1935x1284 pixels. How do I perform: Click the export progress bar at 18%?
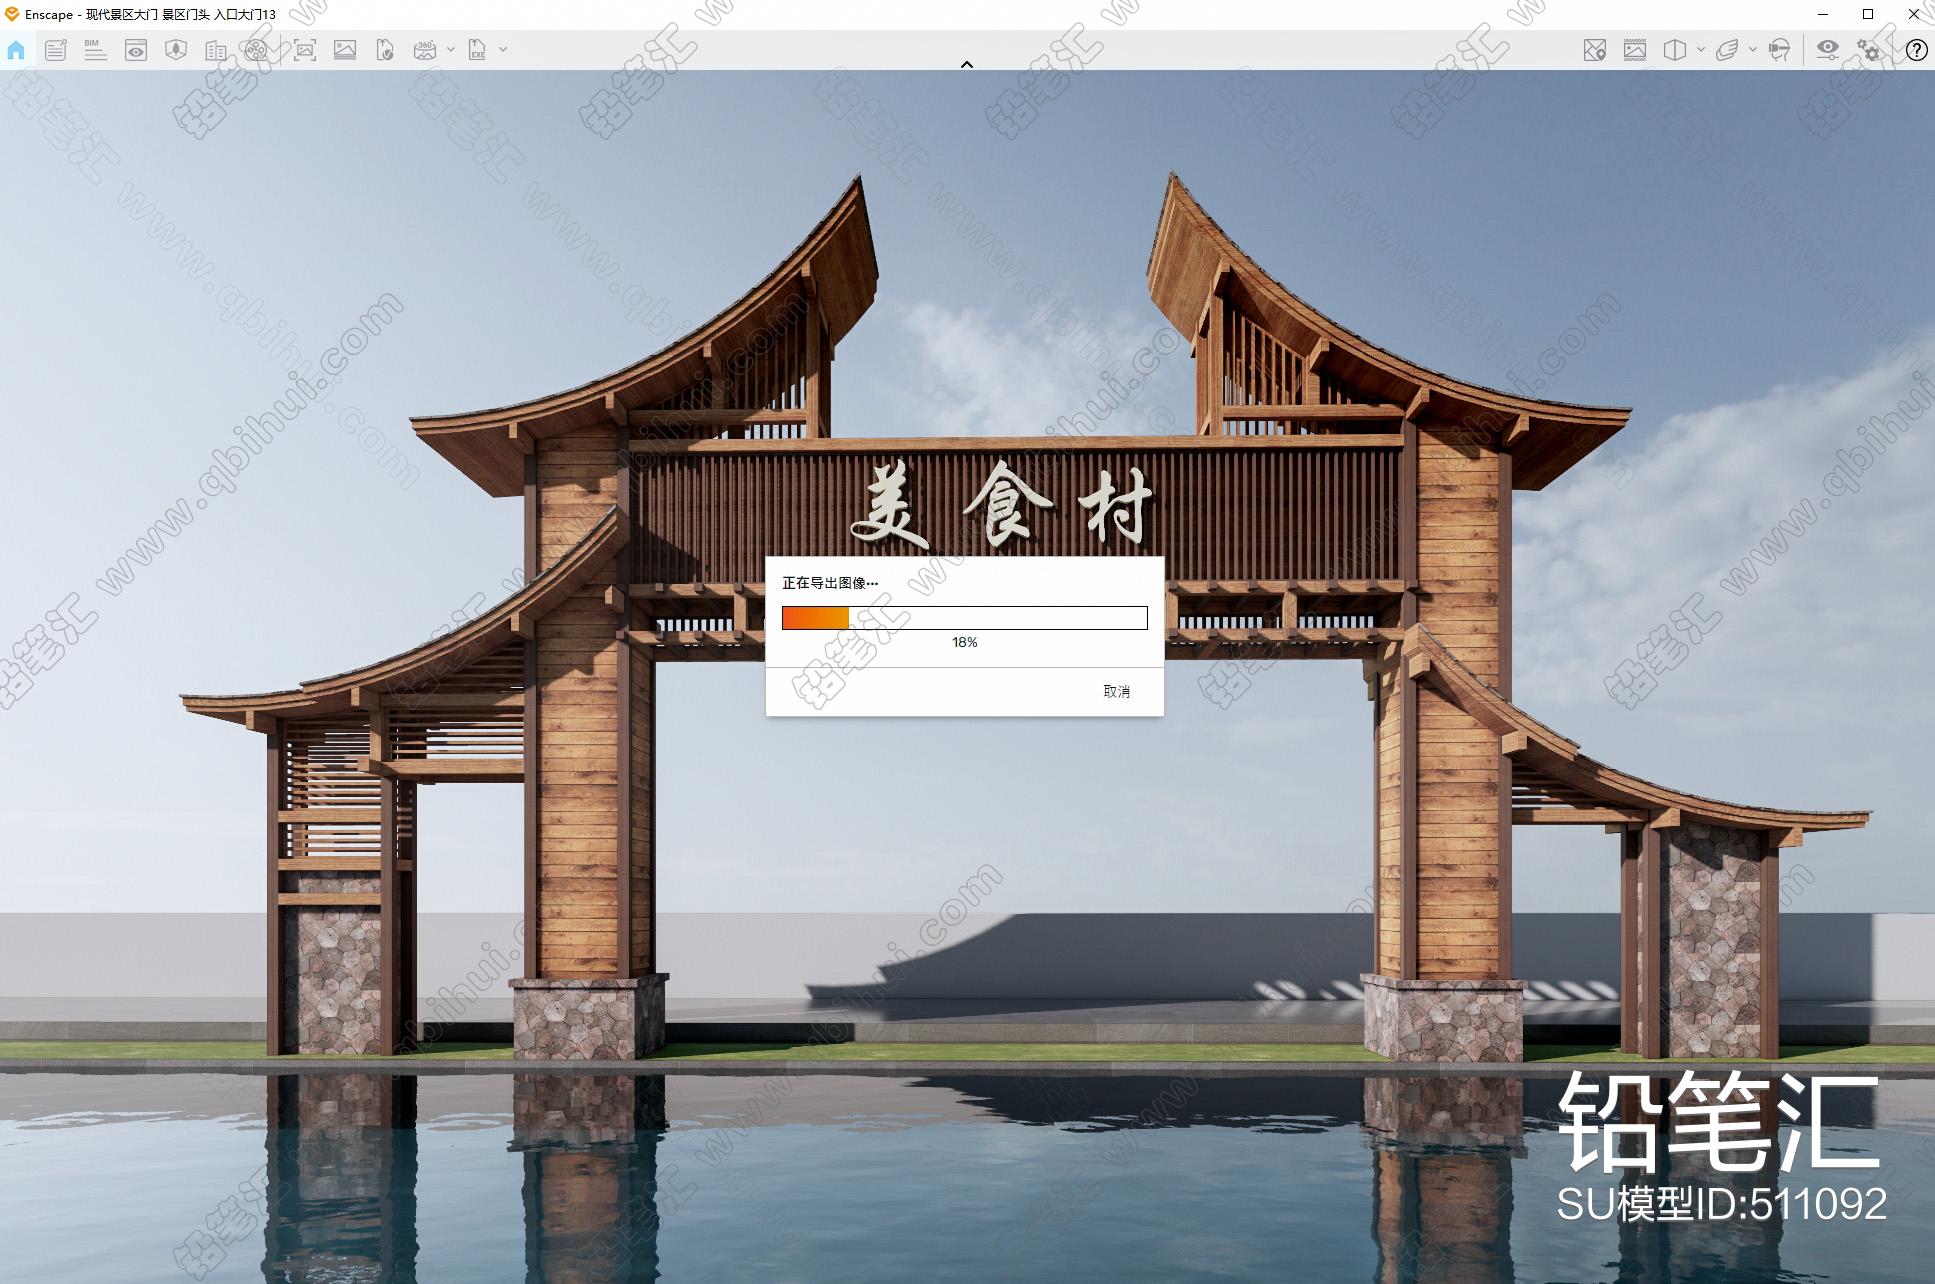tap(964, 618)
